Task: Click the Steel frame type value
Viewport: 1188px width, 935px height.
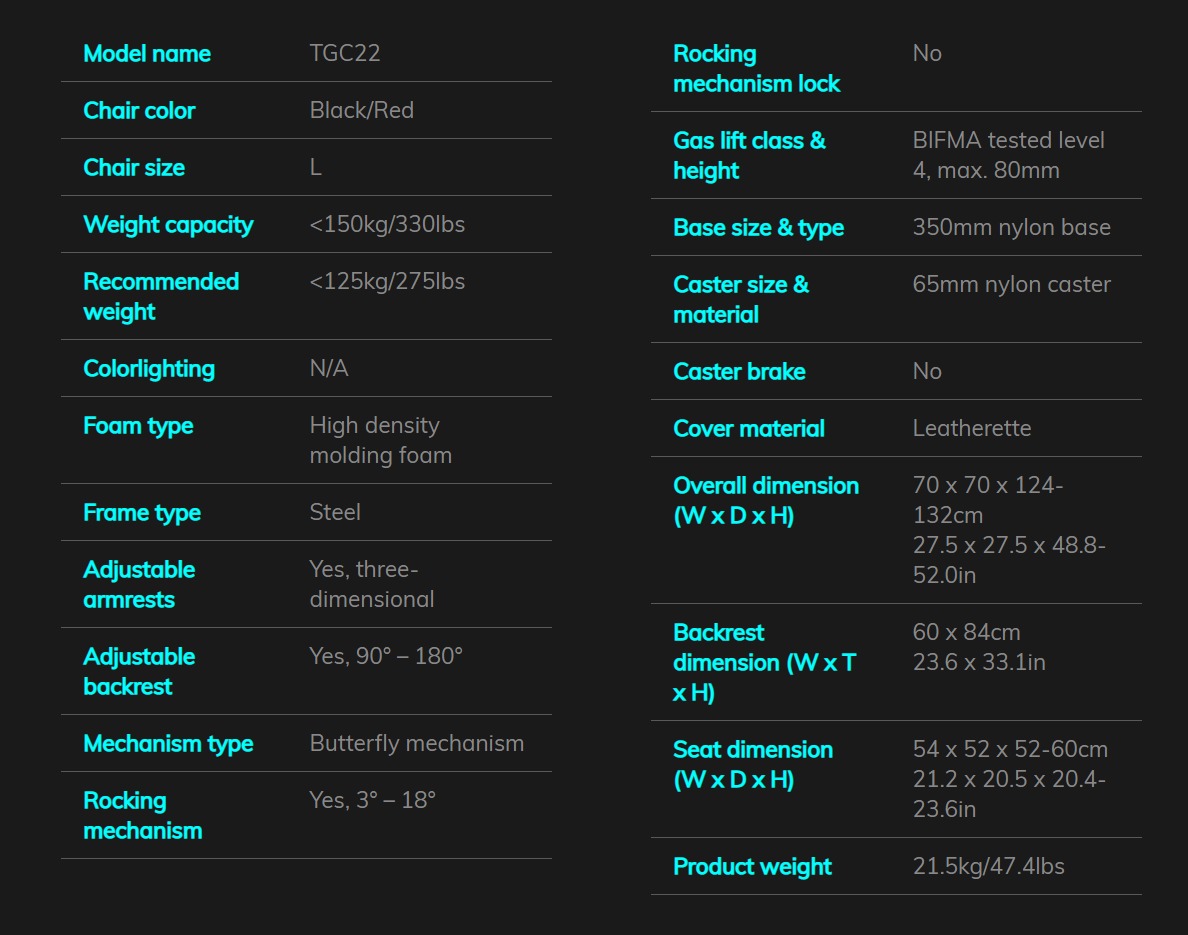Action: (335, 513)
